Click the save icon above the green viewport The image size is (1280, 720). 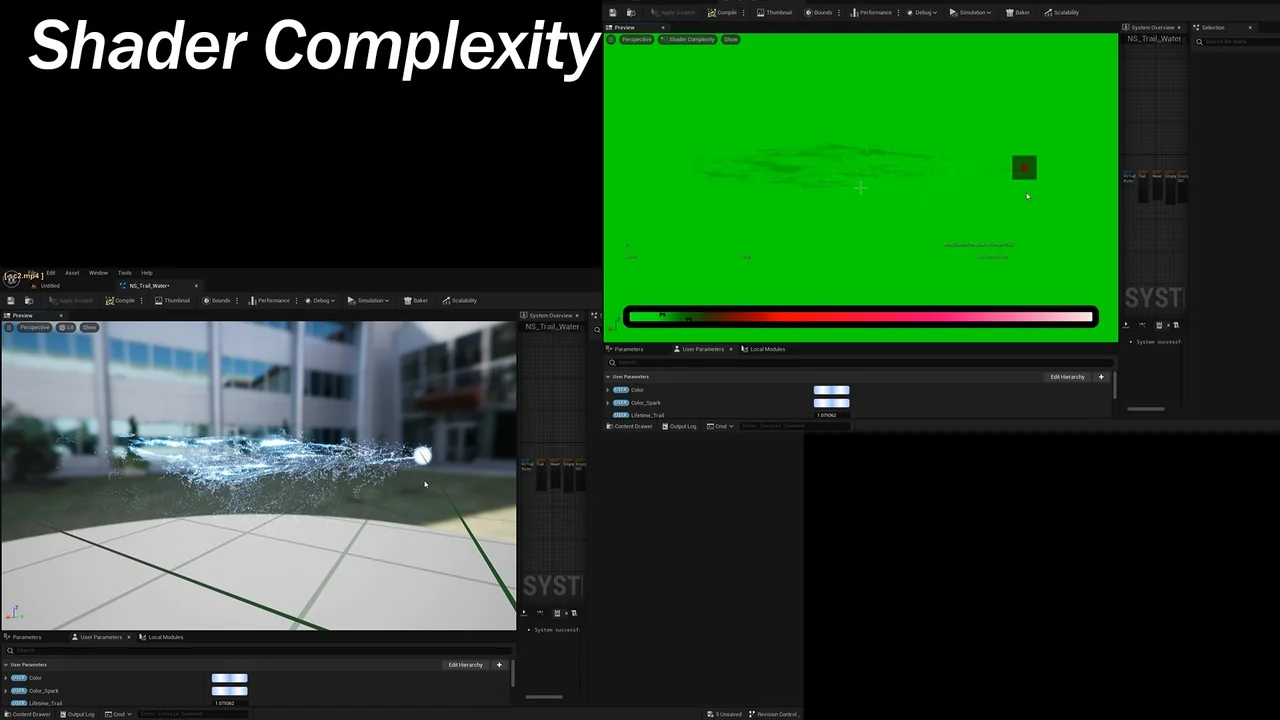coord(613,12)
